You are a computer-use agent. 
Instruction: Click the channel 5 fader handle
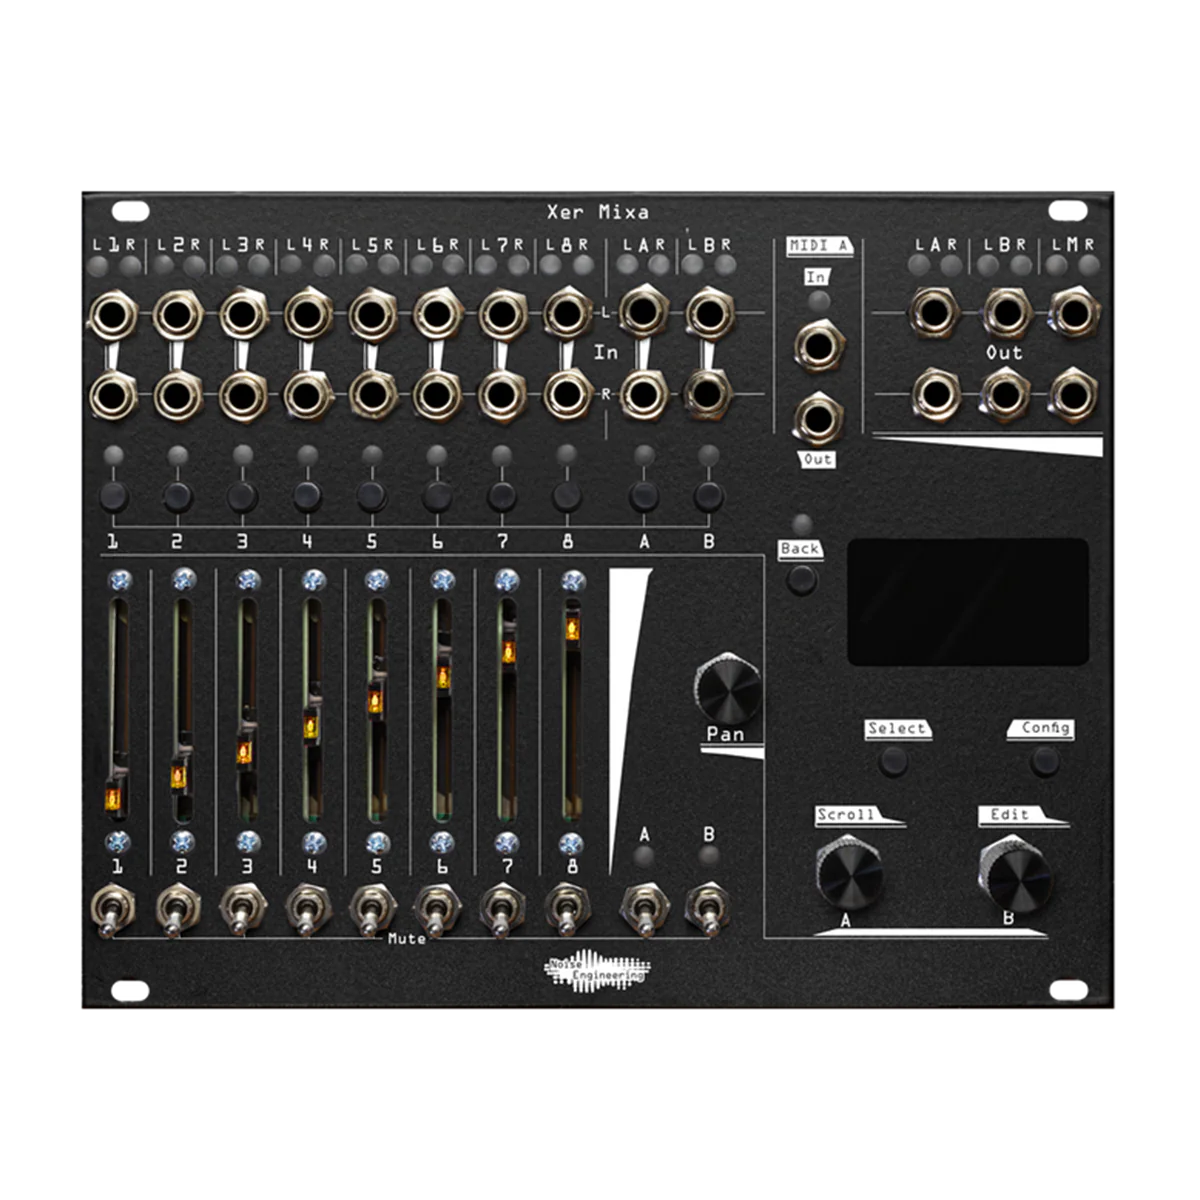tap(375, 702)
